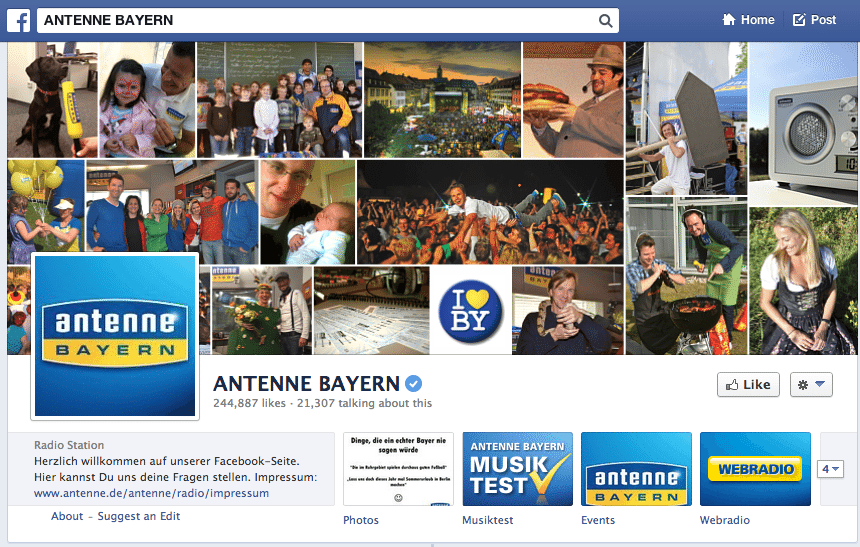Image resolution: width=860 pixels, height=547 pixels.
Task: Expand the more apps dropdown showing 4
Action: [x=830, y=469]
